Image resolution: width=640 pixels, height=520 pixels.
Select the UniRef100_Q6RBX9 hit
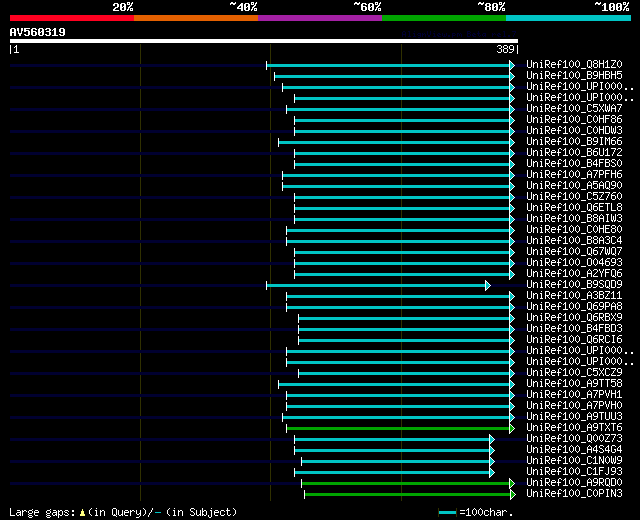tap(574, 318)
